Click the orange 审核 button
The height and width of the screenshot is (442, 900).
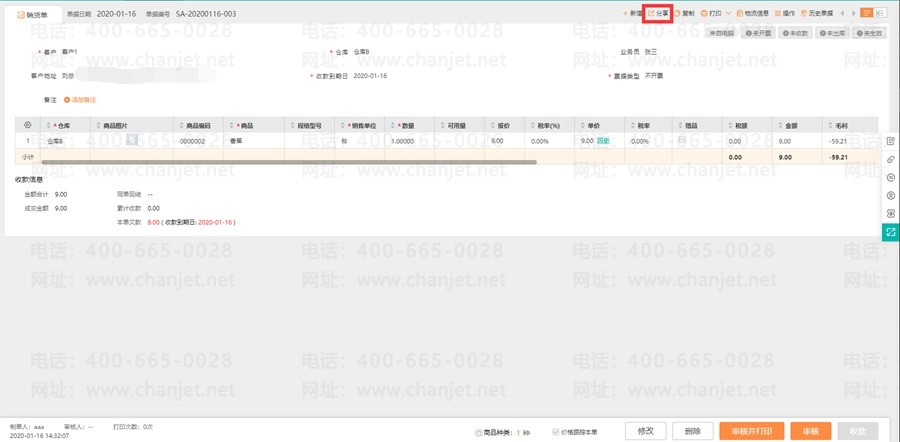coord(810,431)
